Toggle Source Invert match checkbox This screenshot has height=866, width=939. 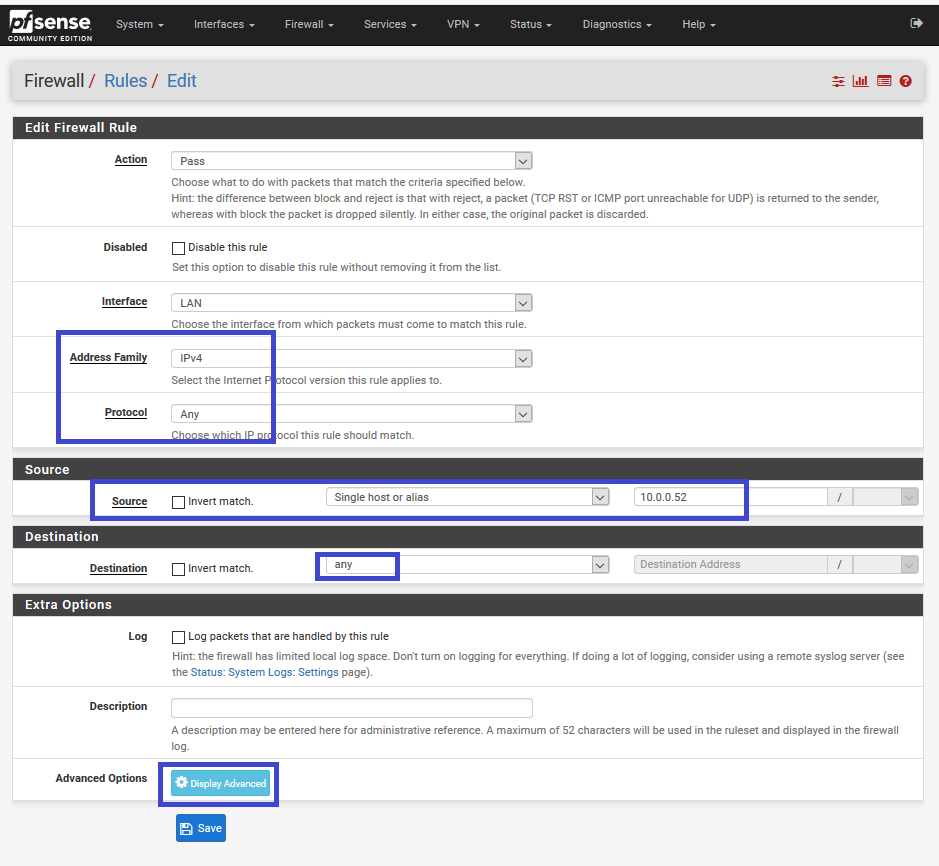178,502
